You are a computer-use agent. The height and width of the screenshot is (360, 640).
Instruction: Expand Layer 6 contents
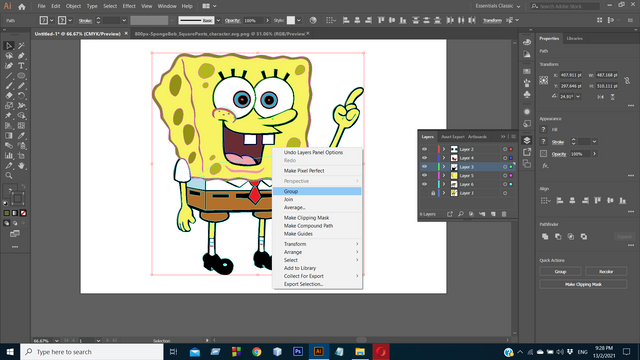coord(444,184)
